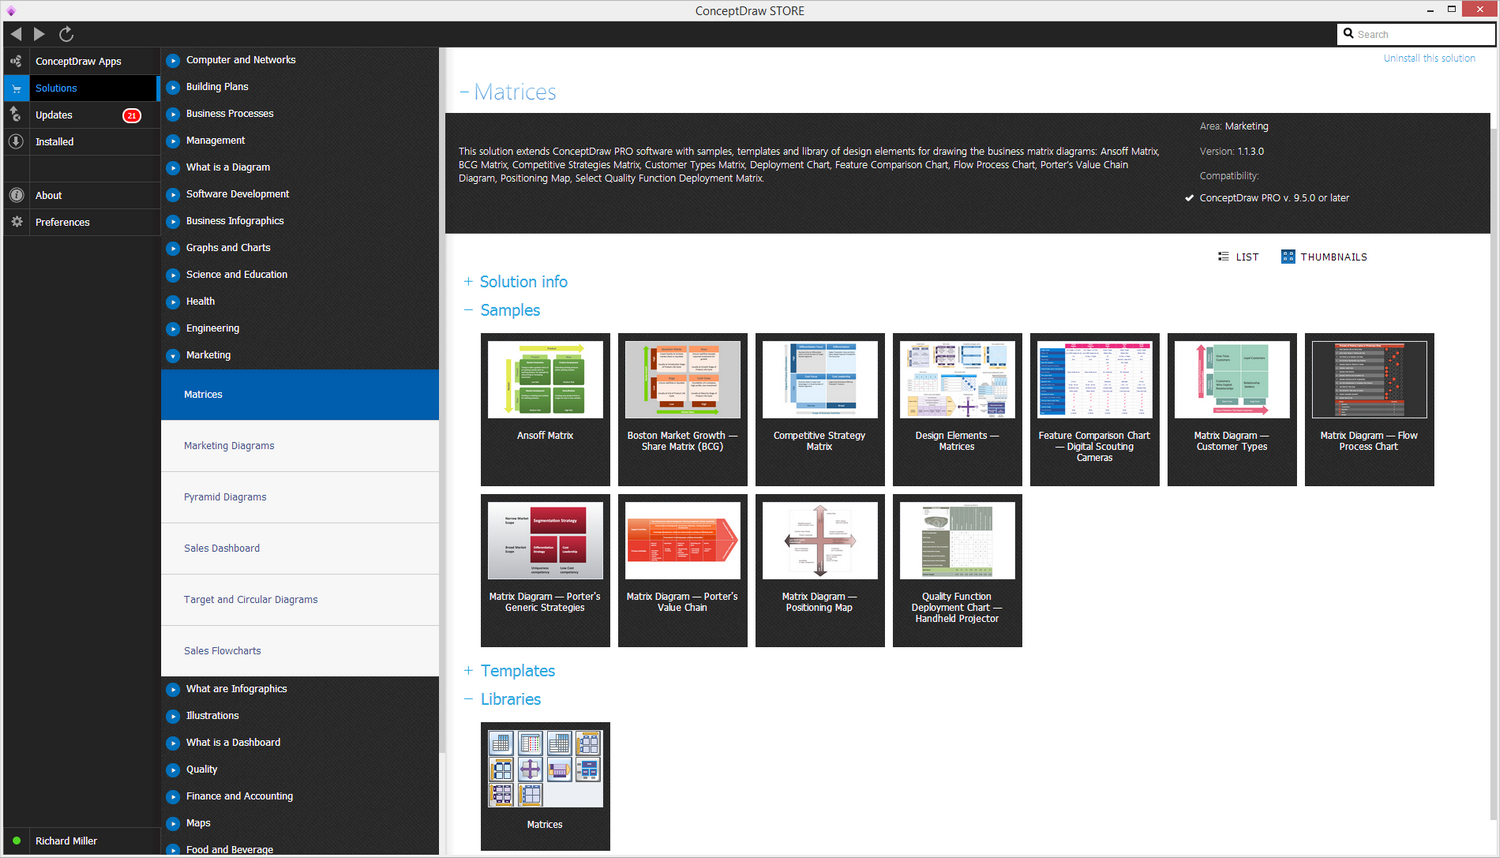Select the Matrices solution item
This screenshot has height=858, width=1500.
click(x=300, y=395)
